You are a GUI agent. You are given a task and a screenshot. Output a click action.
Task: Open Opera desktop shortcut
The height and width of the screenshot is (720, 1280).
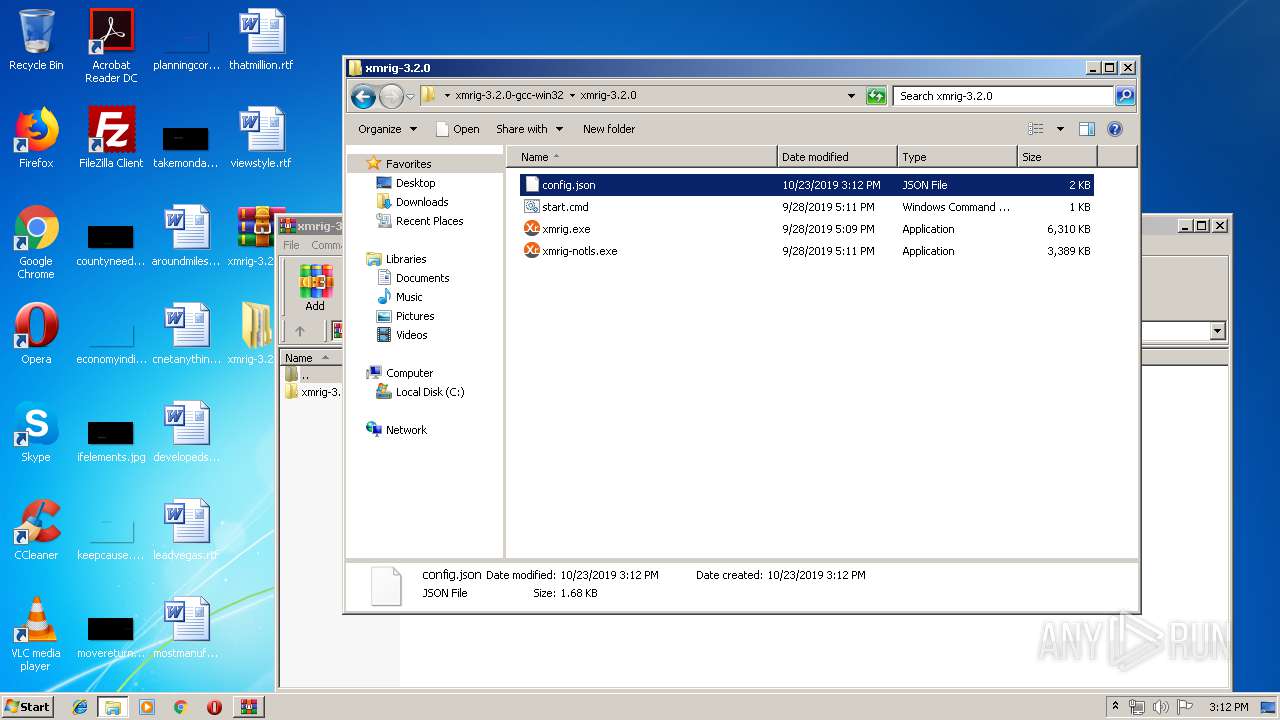36,333
